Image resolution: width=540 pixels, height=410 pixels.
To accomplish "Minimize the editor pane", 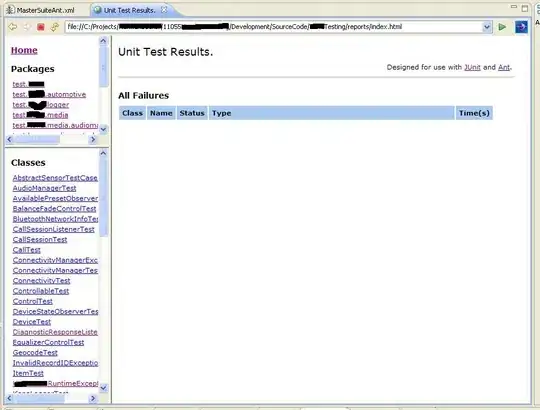I will click(514, 7).
